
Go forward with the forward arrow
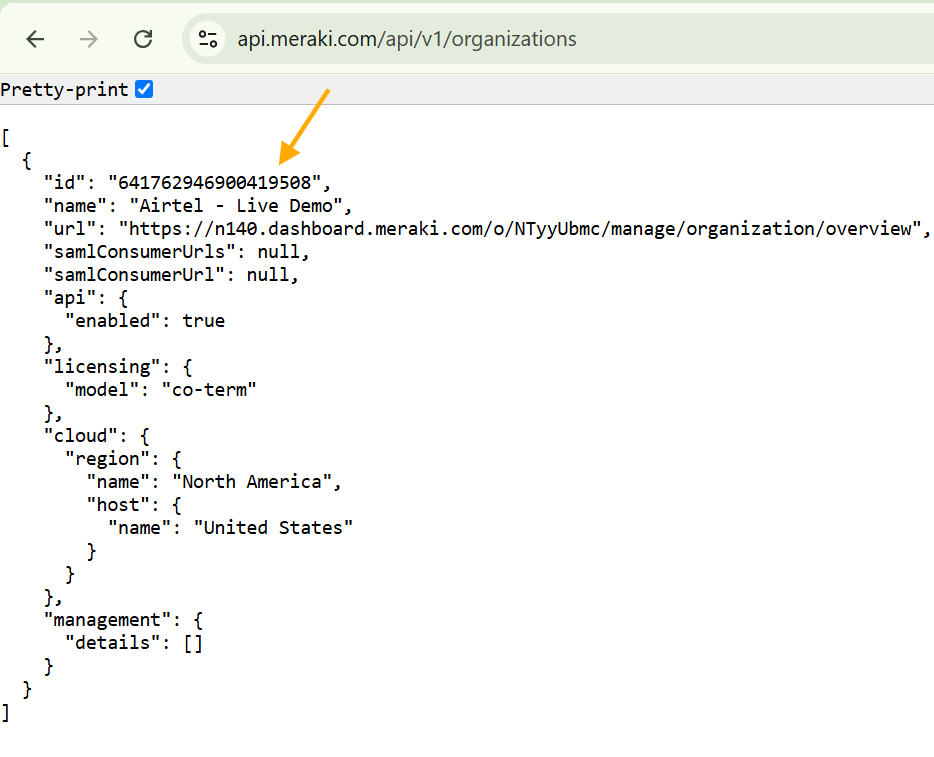89,39
